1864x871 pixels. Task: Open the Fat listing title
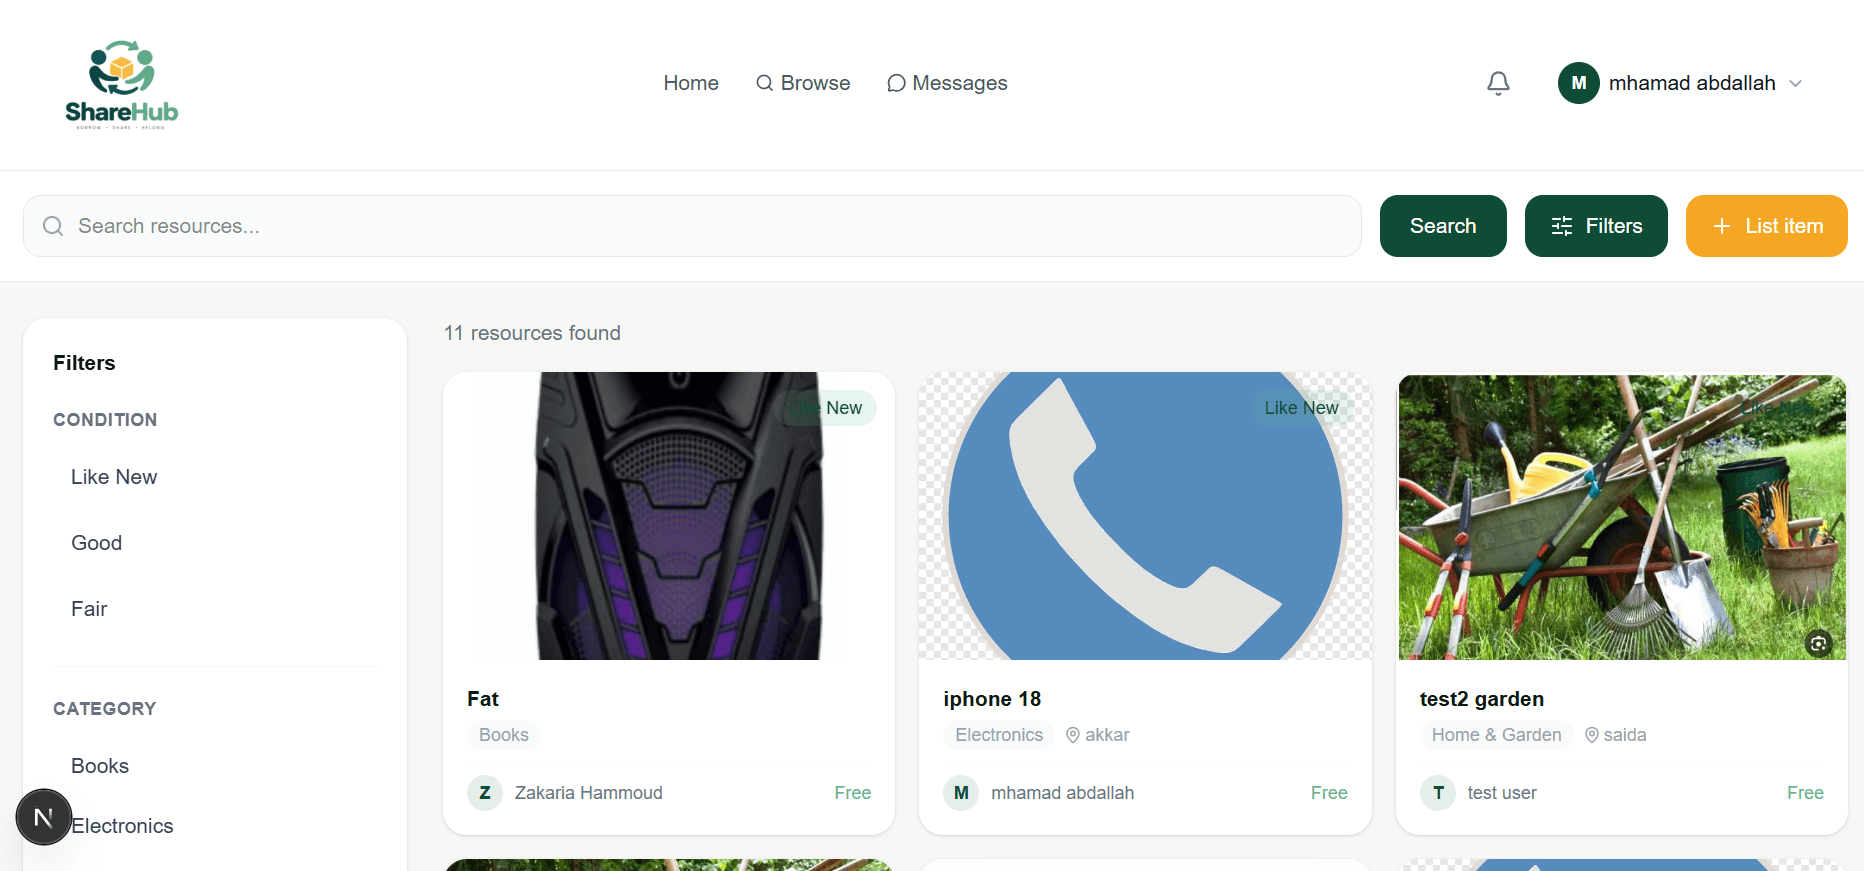click(483, 699)
